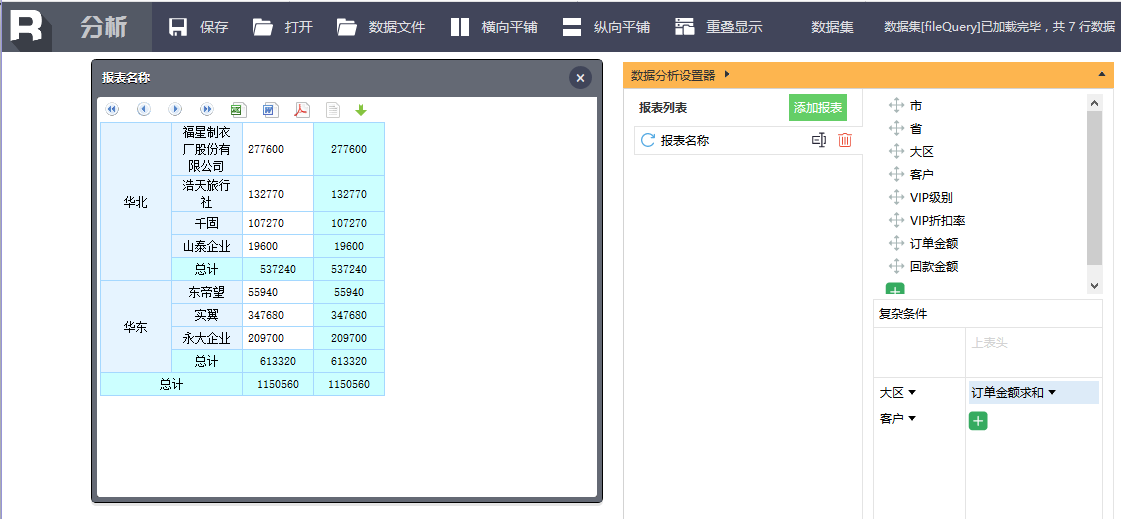Open the 客户 row header dropdown
The height and width of the screenshot is (519, 1121).
912,418
